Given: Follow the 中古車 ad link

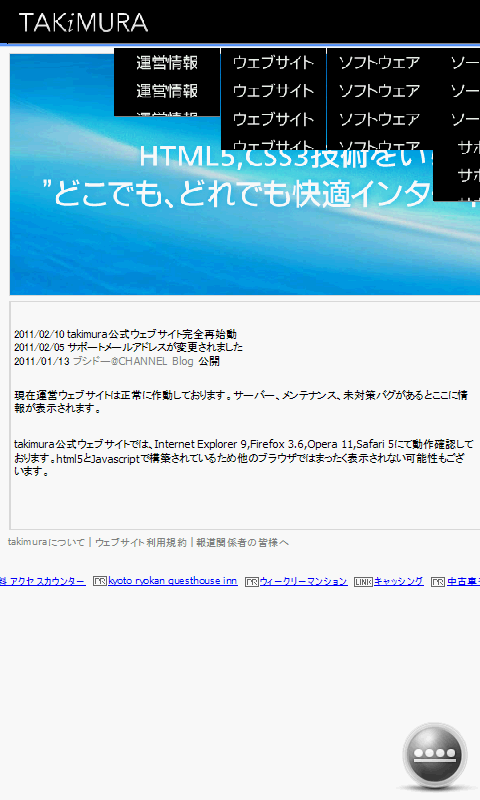Looking at the screenshot, I should click(x=463, y=581).
